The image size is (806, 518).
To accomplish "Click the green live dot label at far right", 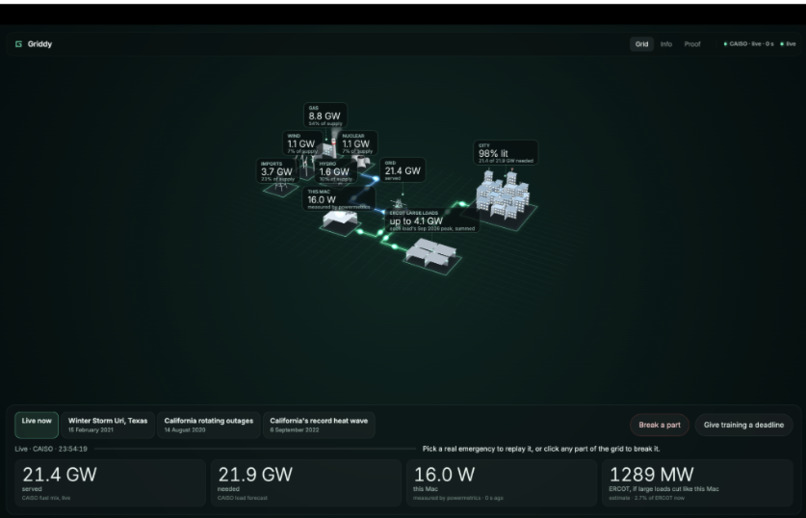I will click(x=787, y=44).
